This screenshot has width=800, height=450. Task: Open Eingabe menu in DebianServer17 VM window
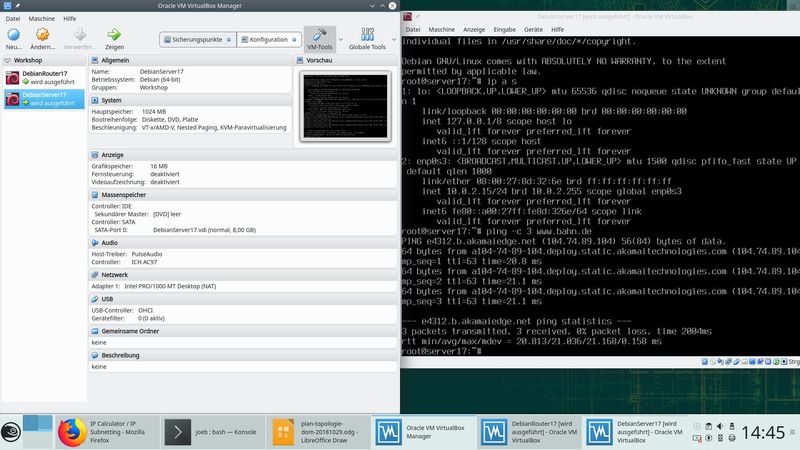[x=504, y=30]
